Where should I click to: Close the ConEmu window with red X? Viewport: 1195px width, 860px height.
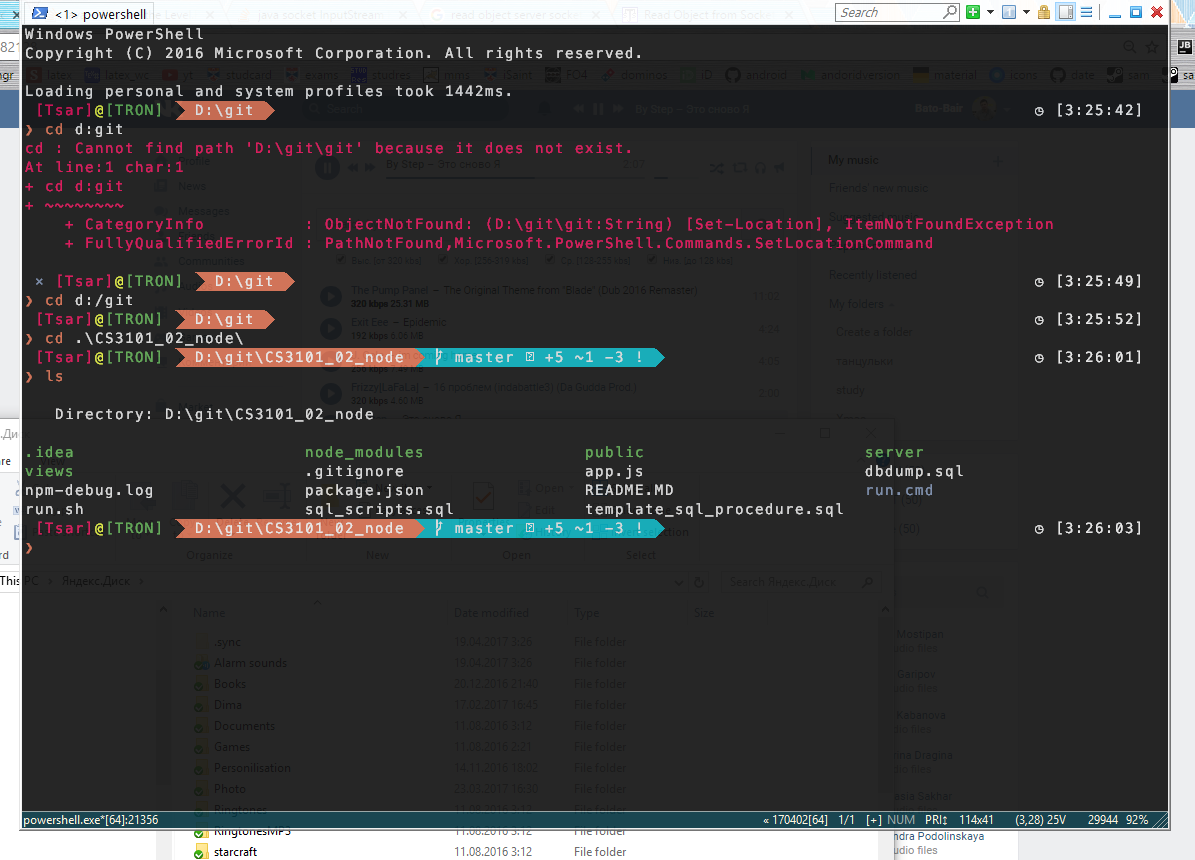1157,12
